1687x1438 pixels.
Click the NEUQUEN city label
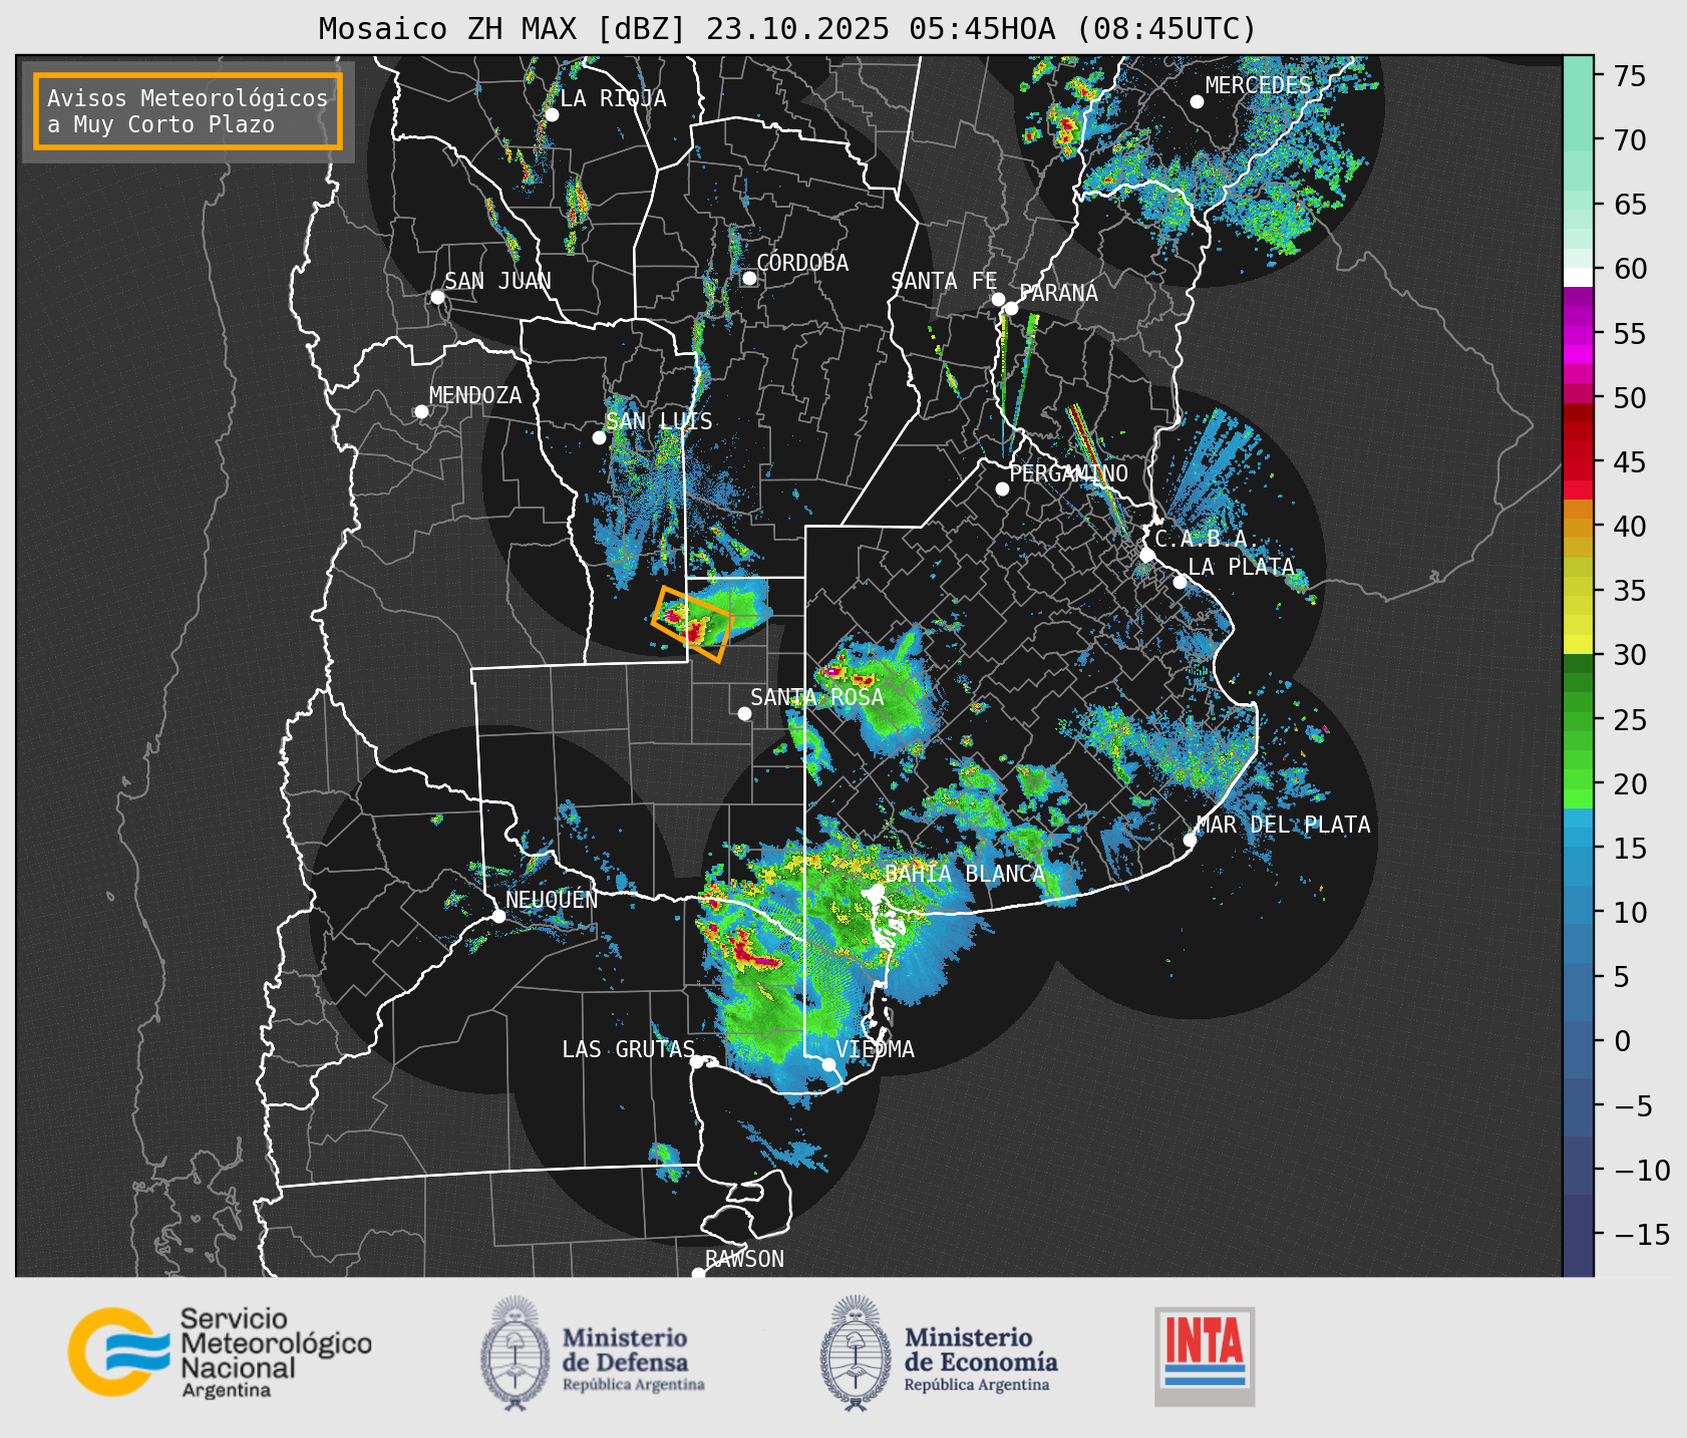(552, 900)
